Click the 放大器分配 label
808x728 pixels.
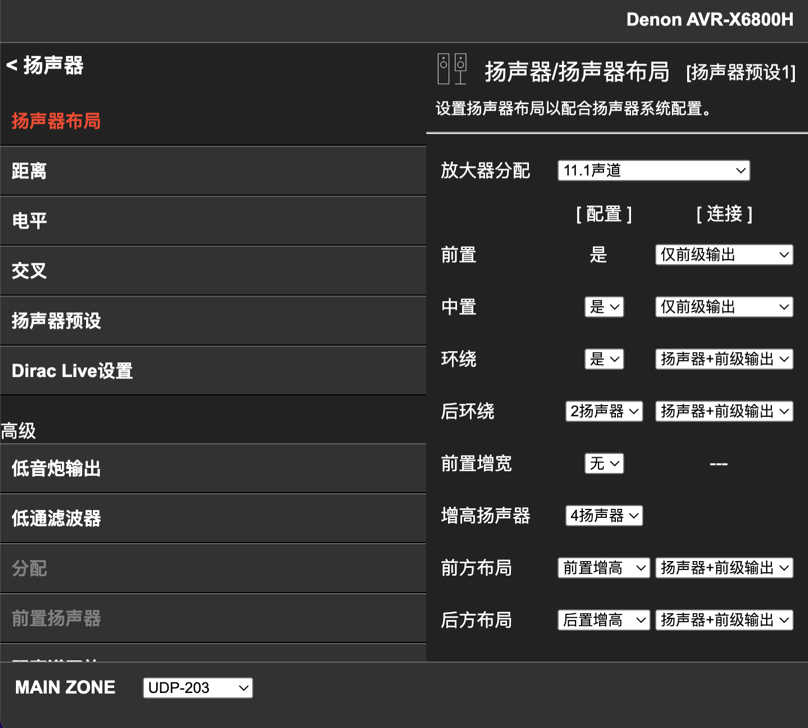pos(485,171)
